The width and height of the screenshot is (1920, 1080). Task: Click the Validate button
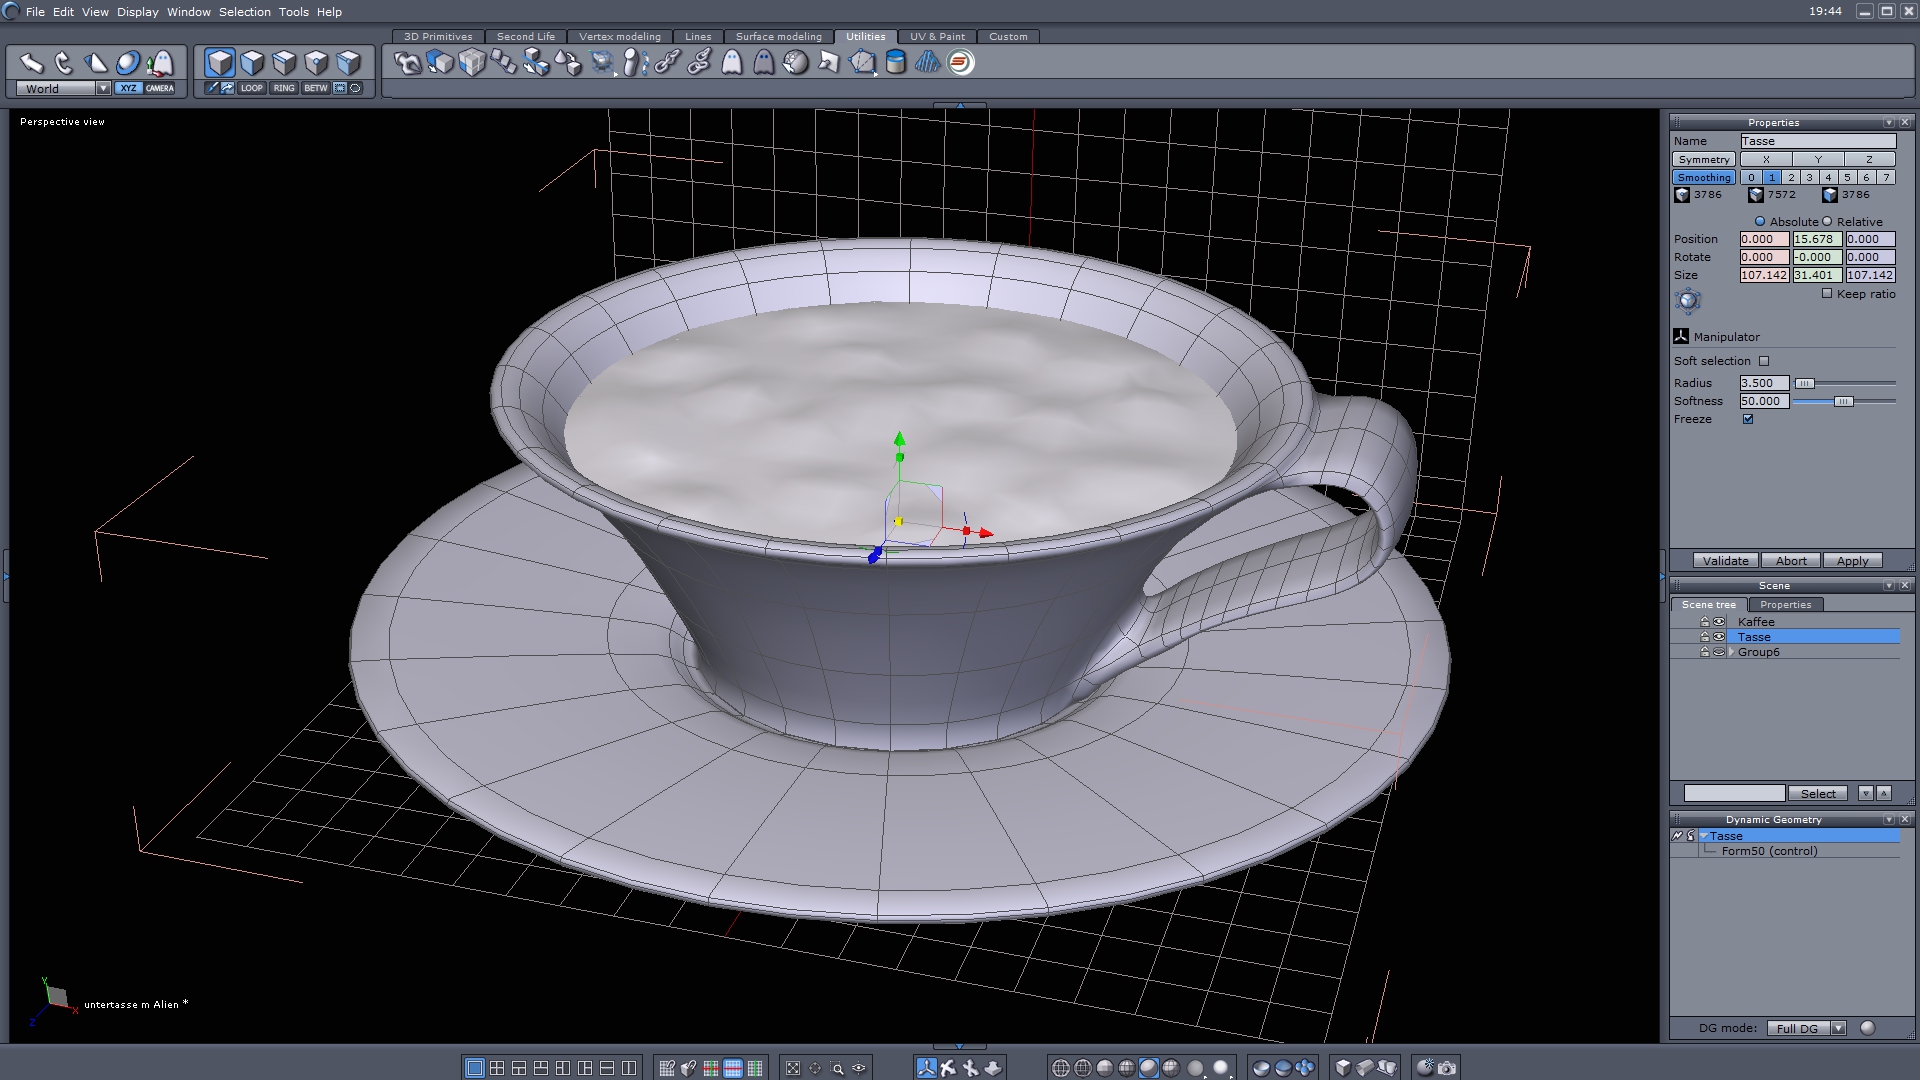[x=1725, y=561]
